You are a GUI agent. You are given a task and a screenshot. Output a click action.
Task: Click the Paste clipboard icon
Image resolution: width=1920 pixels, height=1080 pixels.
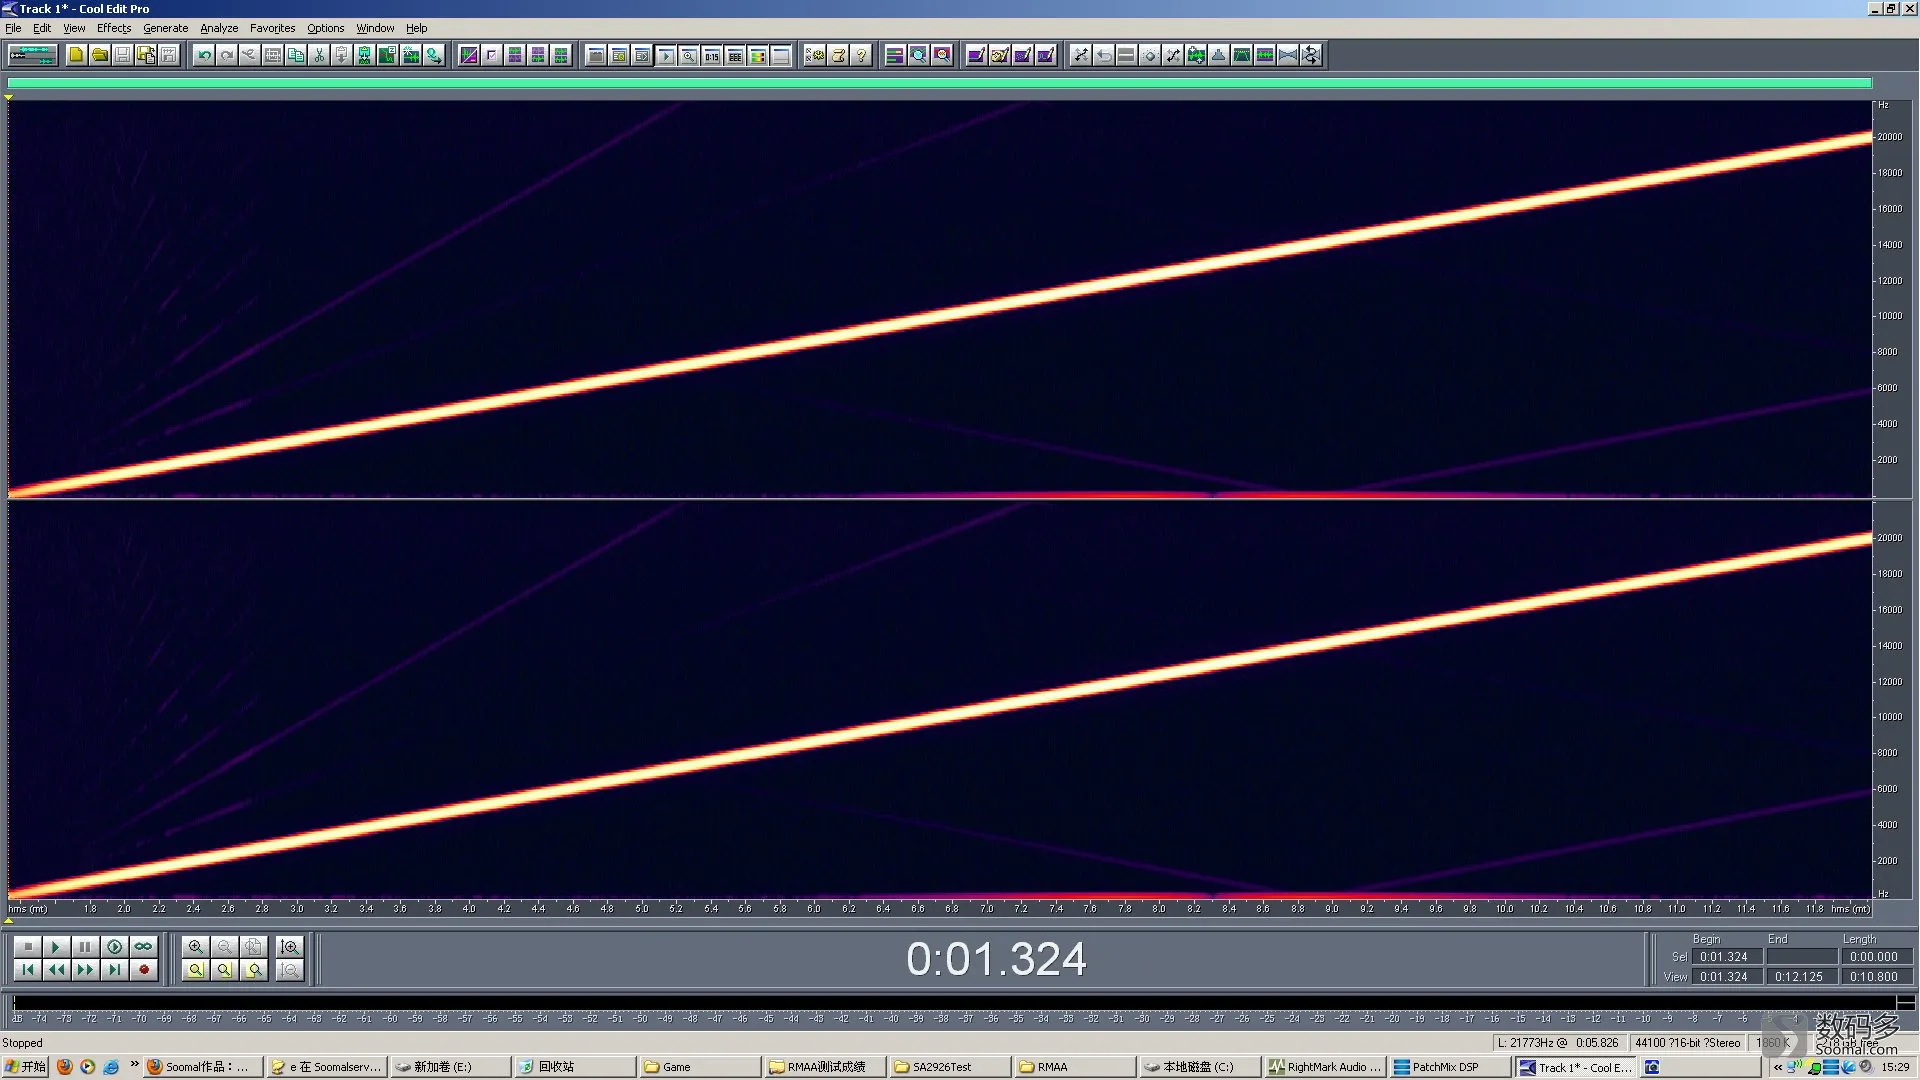pos(342,55)
